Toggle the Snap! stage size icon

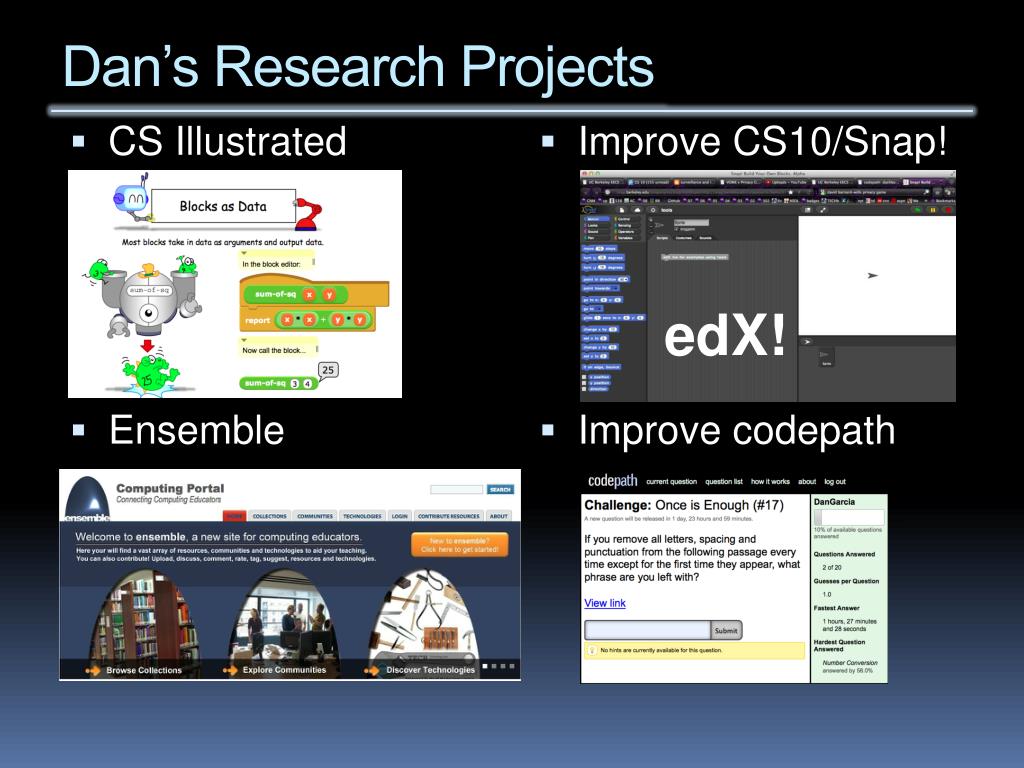pyautogui.click(x=808, y=210)
